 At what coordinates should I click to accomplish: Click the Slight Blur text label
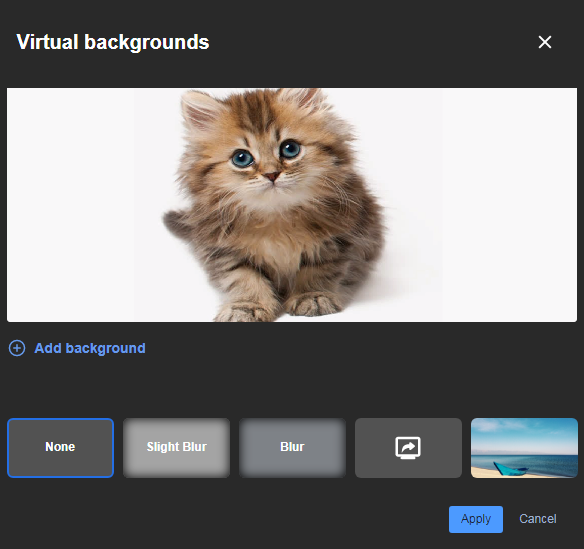click(x=177, y=447)
